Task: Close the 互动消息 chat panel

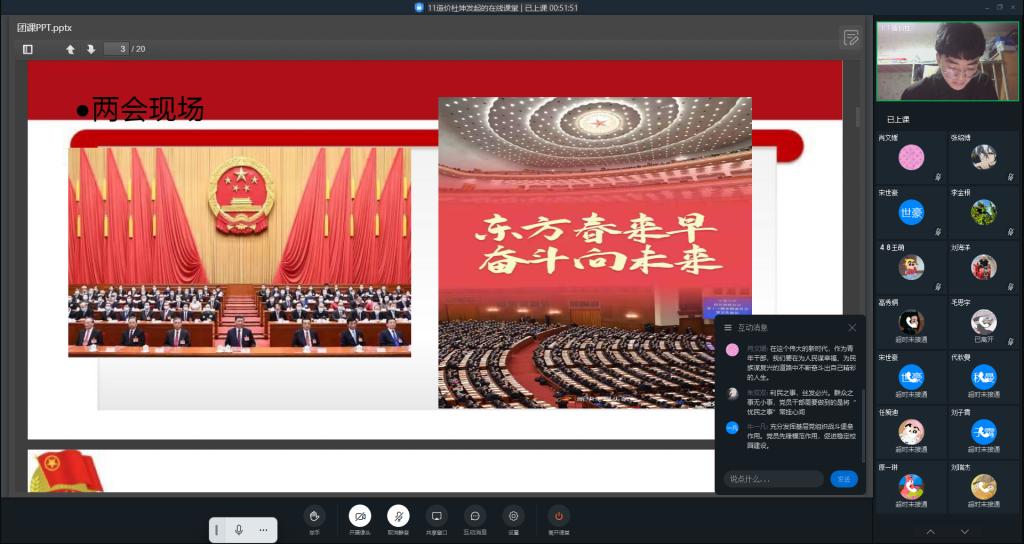Action: (852, 327)
